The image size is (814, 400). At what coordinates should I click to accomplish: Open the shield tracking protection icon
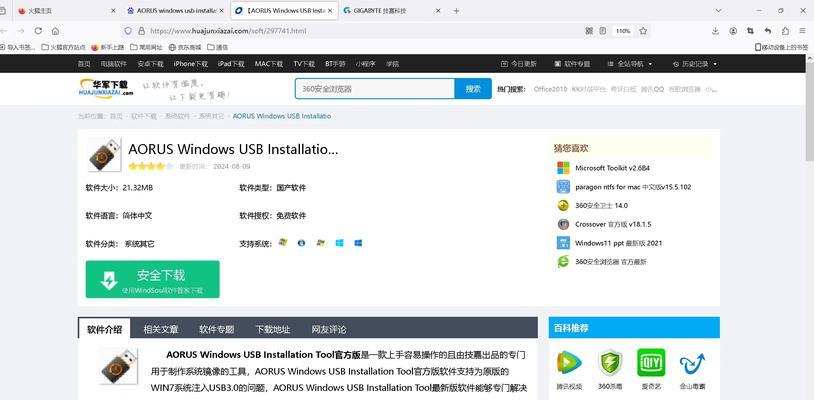(128, 31)
